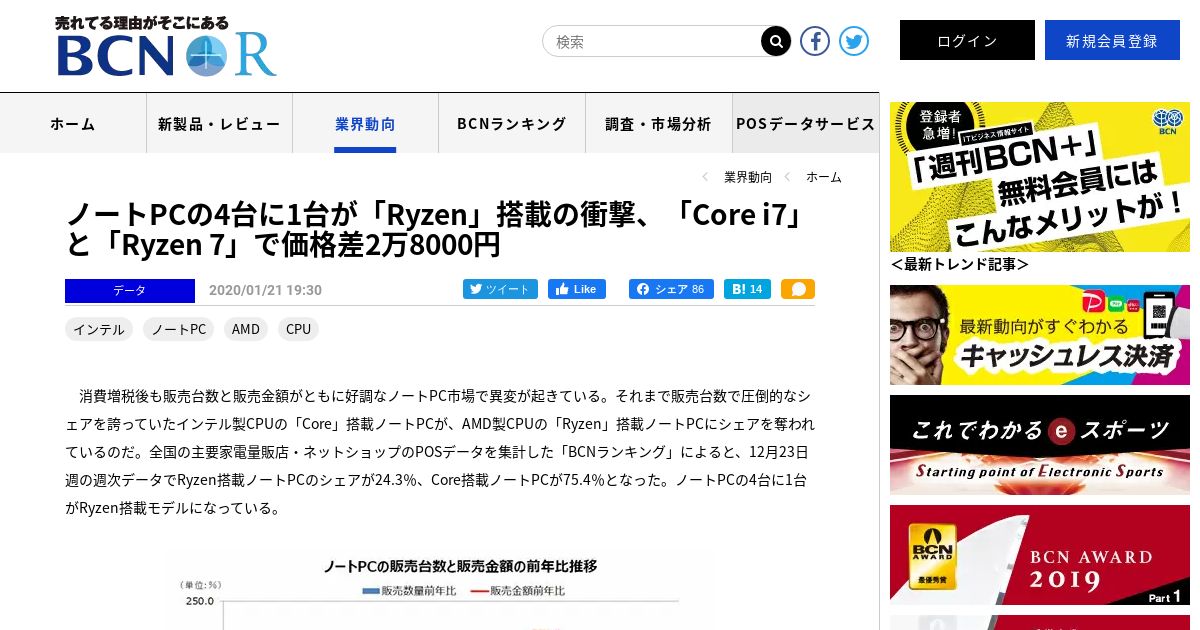Click the 販売金額前年比 chart legend
The height and width of the screenshot is (630, 1200).
(517, 591)
